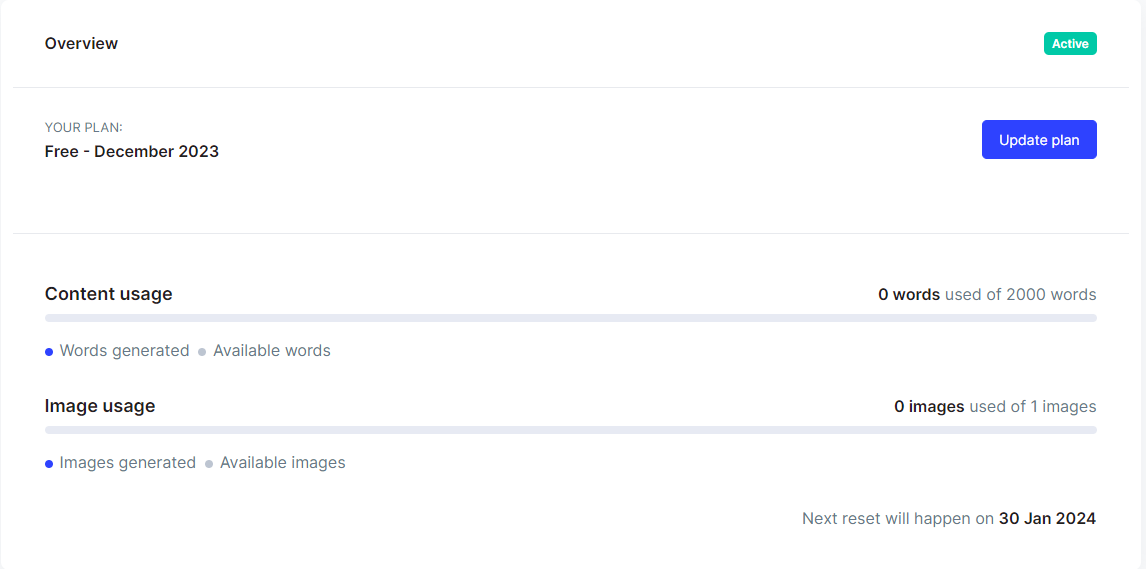Click the gray Available words legend dot

tap(202, 352)
